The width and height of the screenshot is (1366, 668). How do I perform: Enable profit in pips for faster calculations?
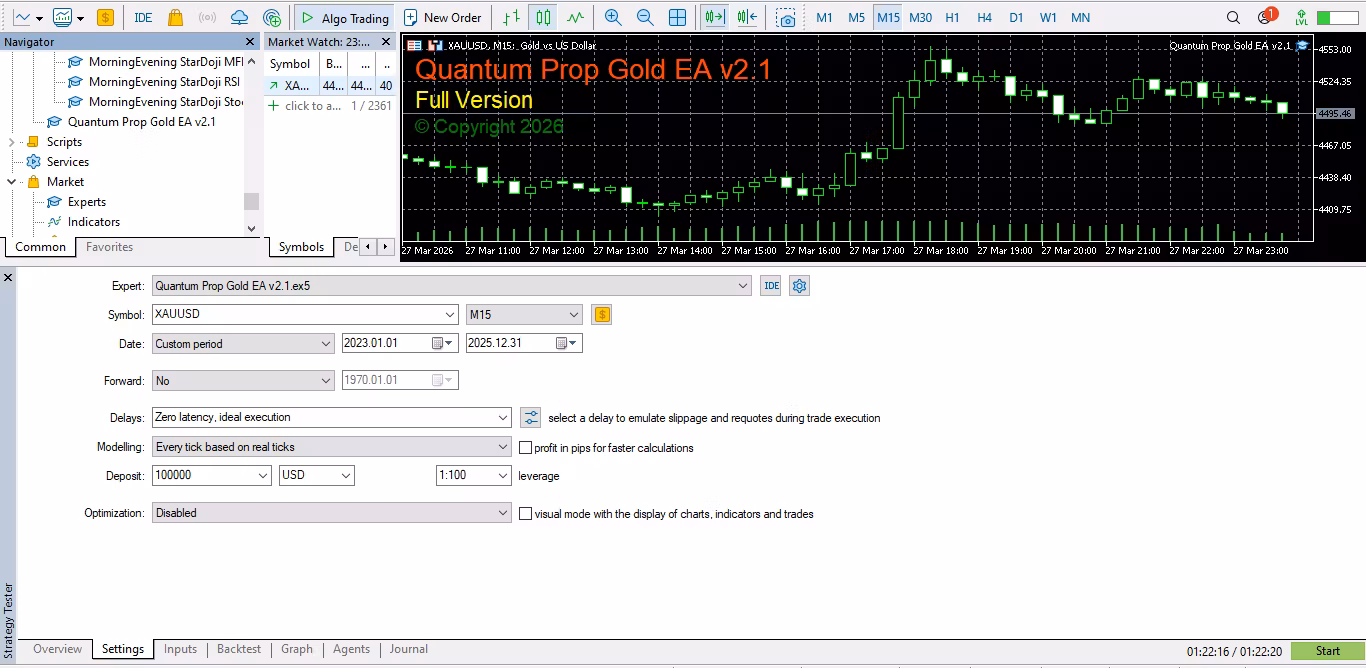point(526,448)
